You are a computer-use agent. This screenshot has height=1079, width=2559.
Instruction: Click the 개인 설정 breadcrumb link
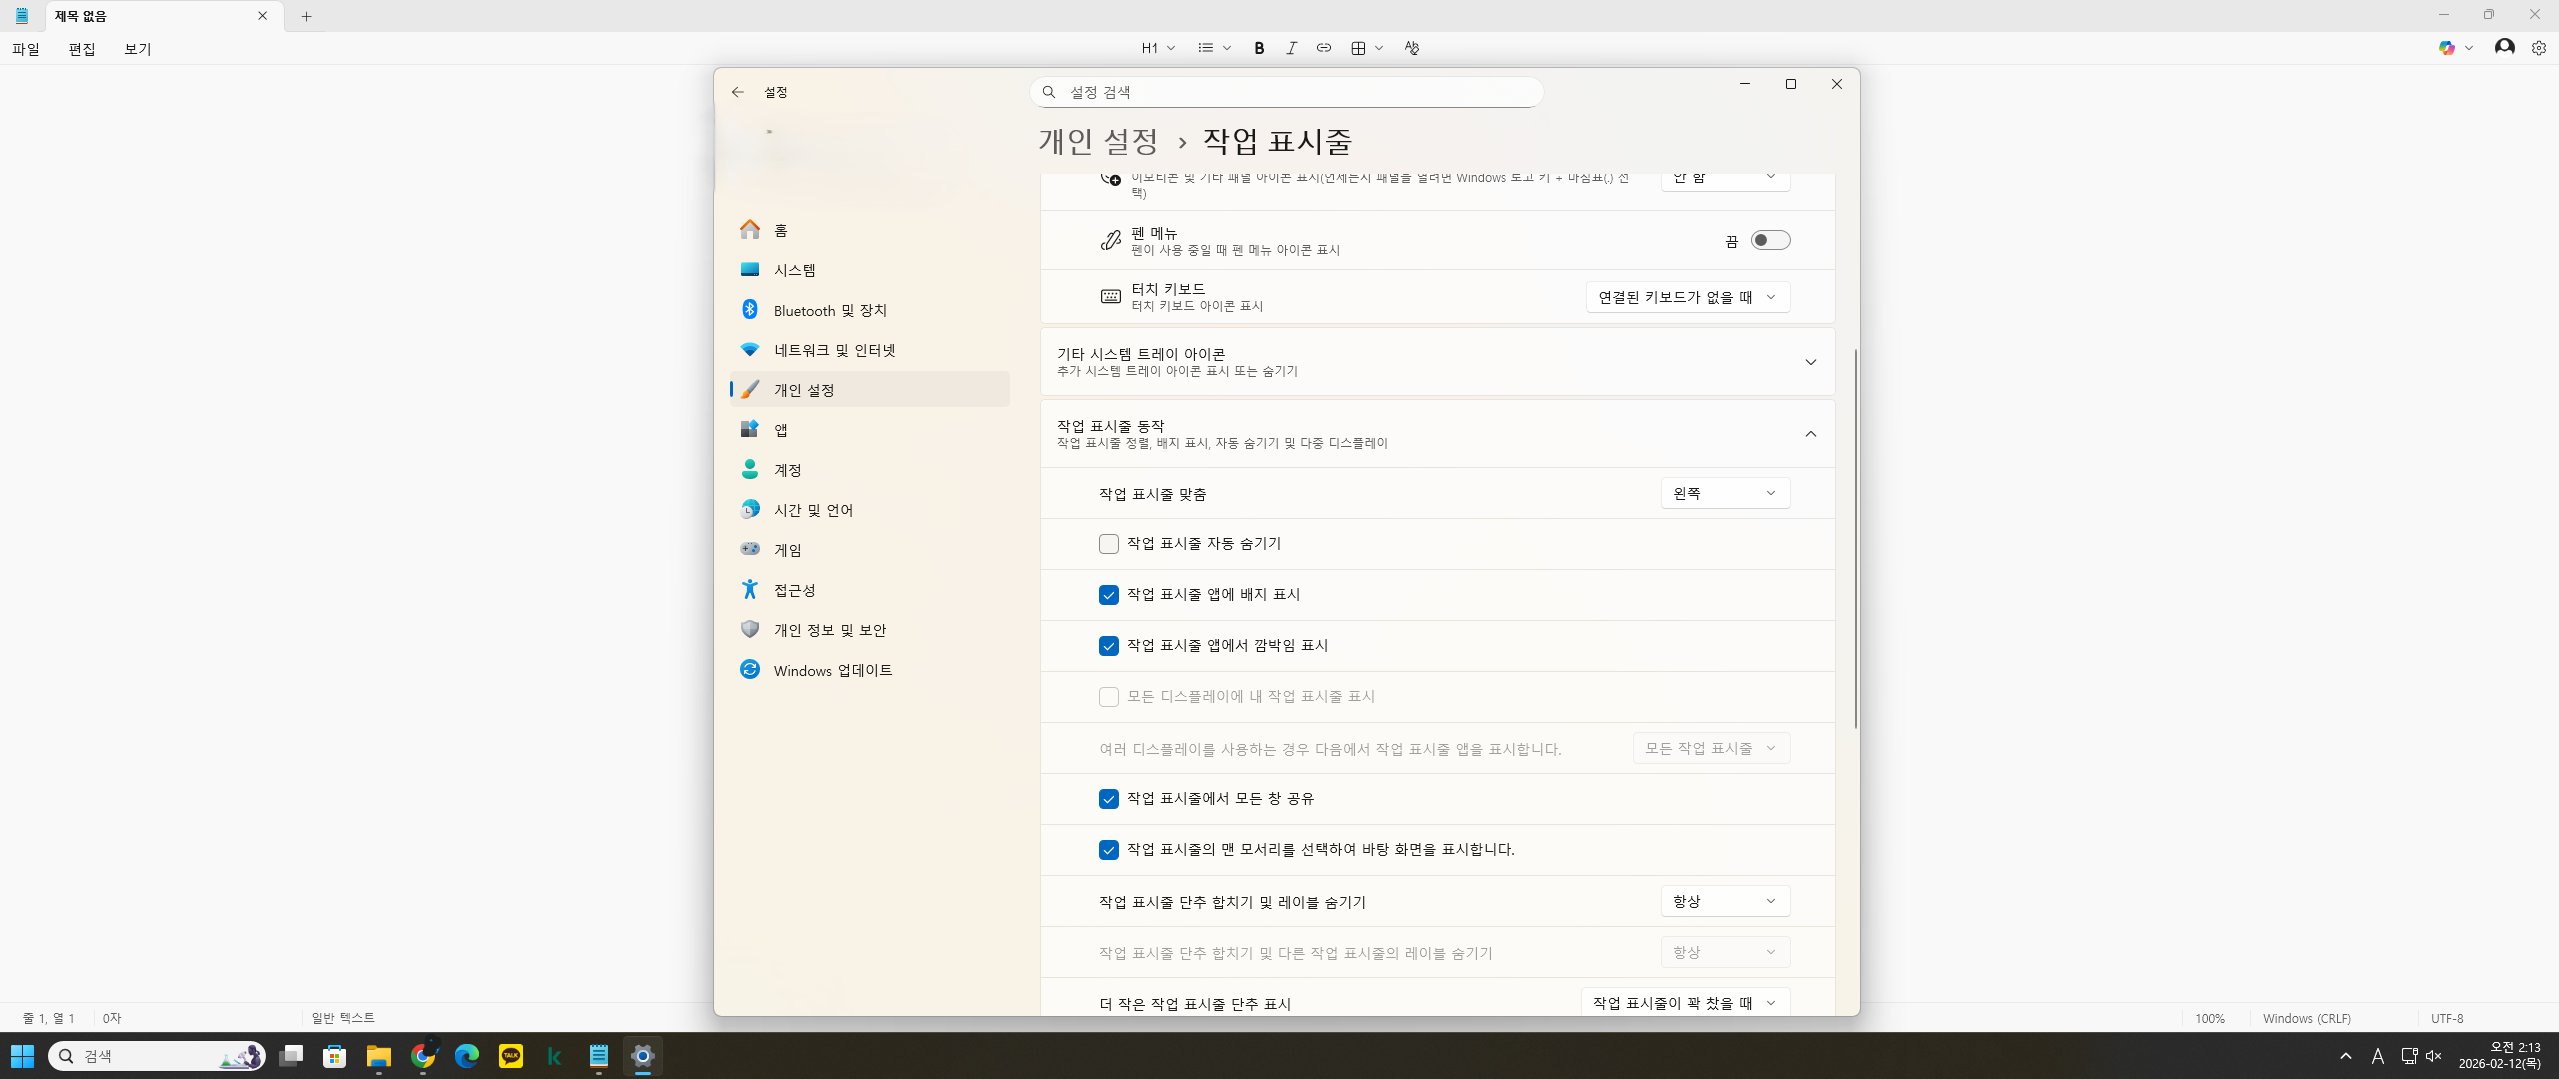click(x=1096, y=141)
